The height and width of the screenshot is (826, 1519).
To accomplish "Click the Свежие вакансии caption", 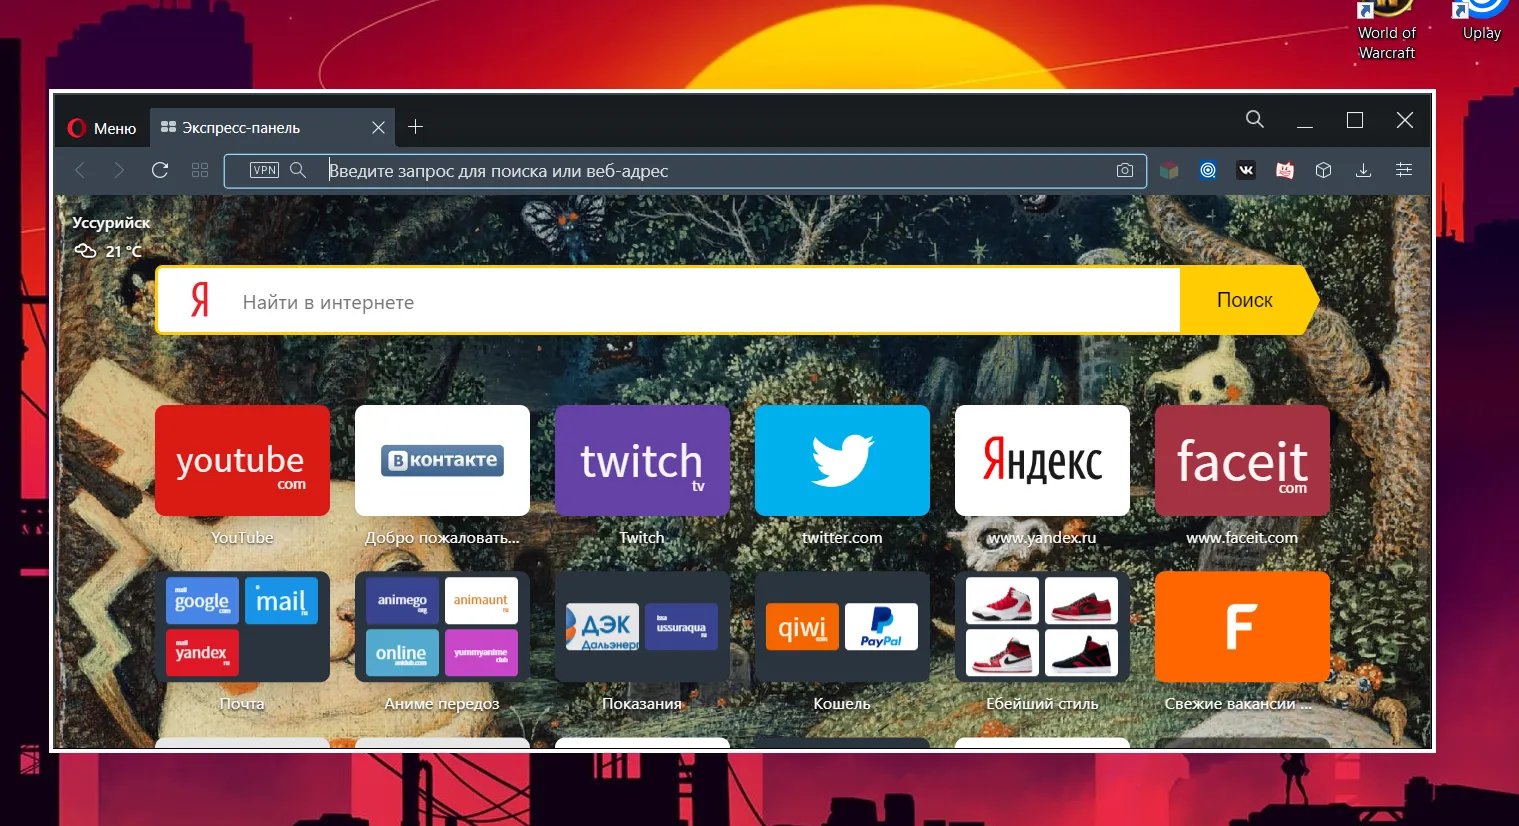I will tap(1238, 704).
